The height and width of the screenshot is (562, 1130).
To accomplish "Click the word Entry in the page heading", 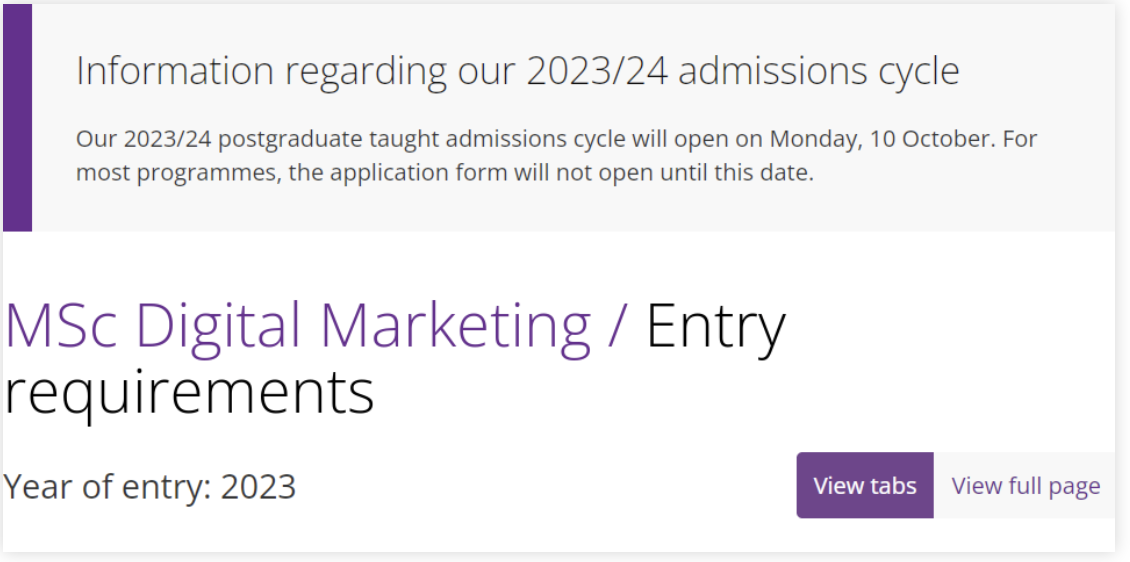I will (716, 326).
